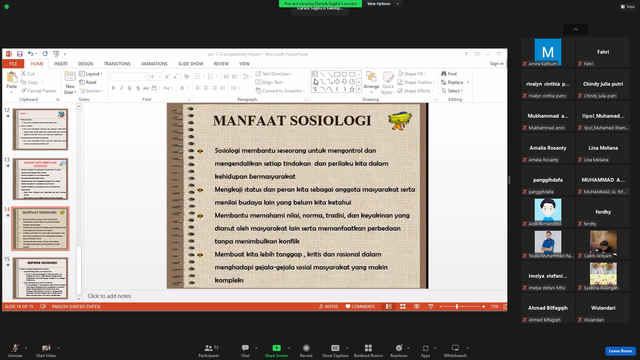Open audio options arrow beside Unmute

26,348
